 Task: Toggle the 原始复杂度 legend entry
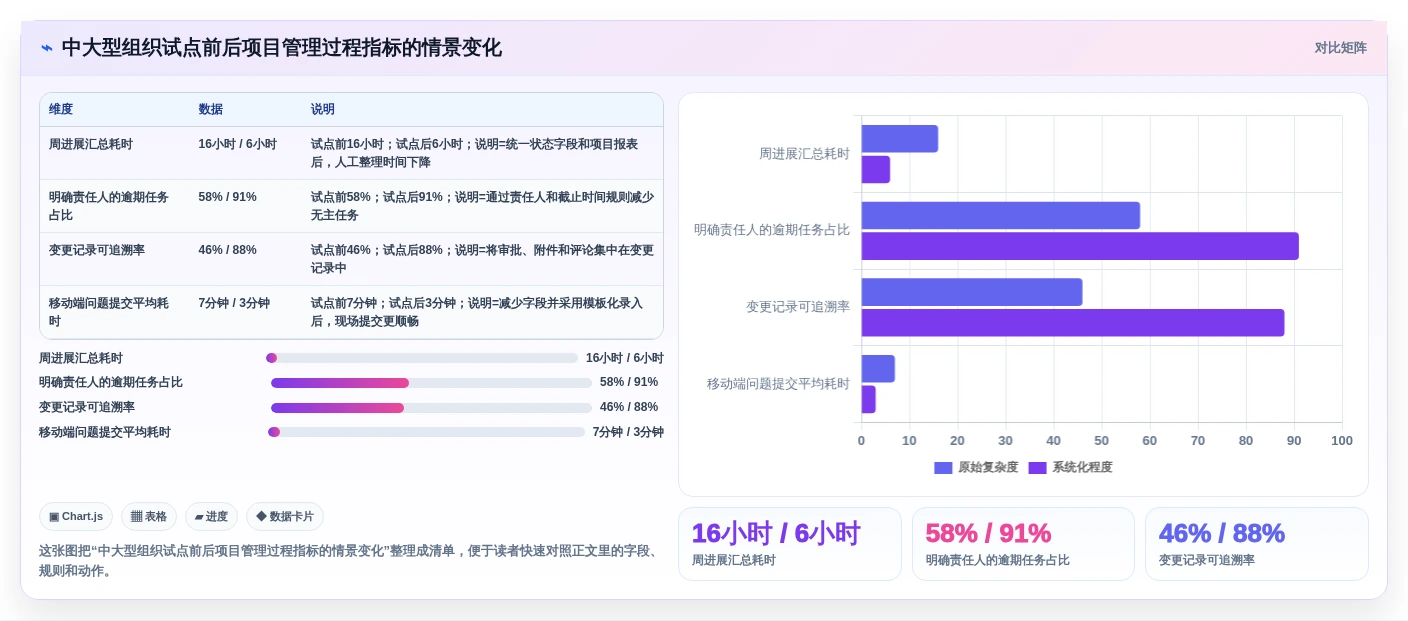point(976,467)
